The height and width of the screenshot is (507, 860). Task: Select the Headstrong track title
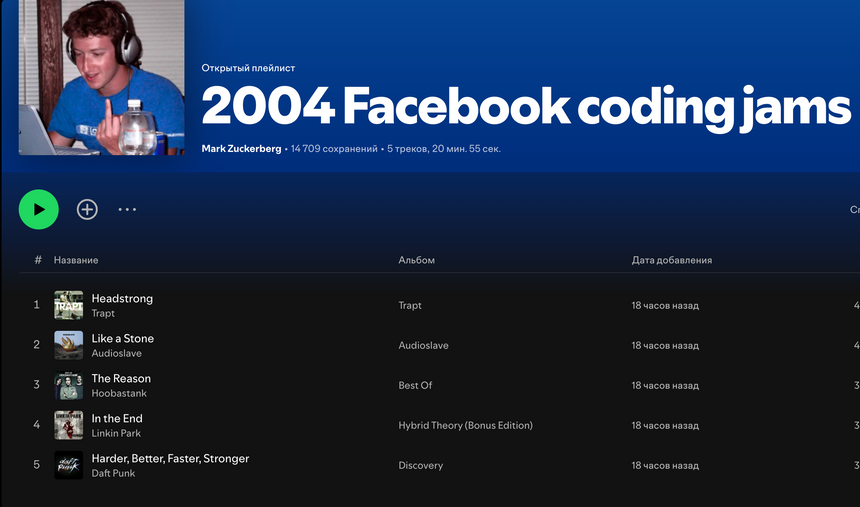(x=122, y=298)
